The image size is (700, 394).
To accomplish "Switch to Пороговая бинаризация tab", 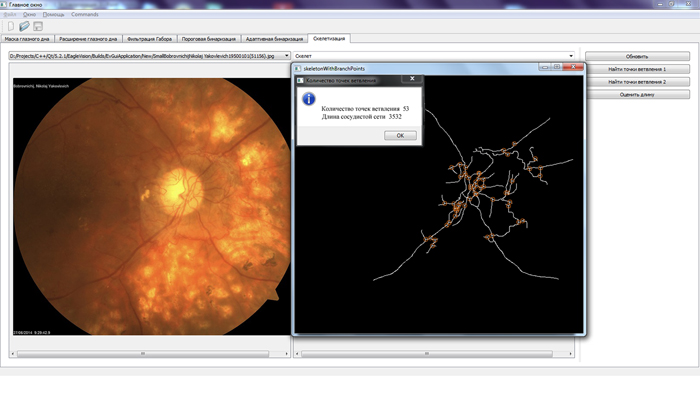I will 208,39.
